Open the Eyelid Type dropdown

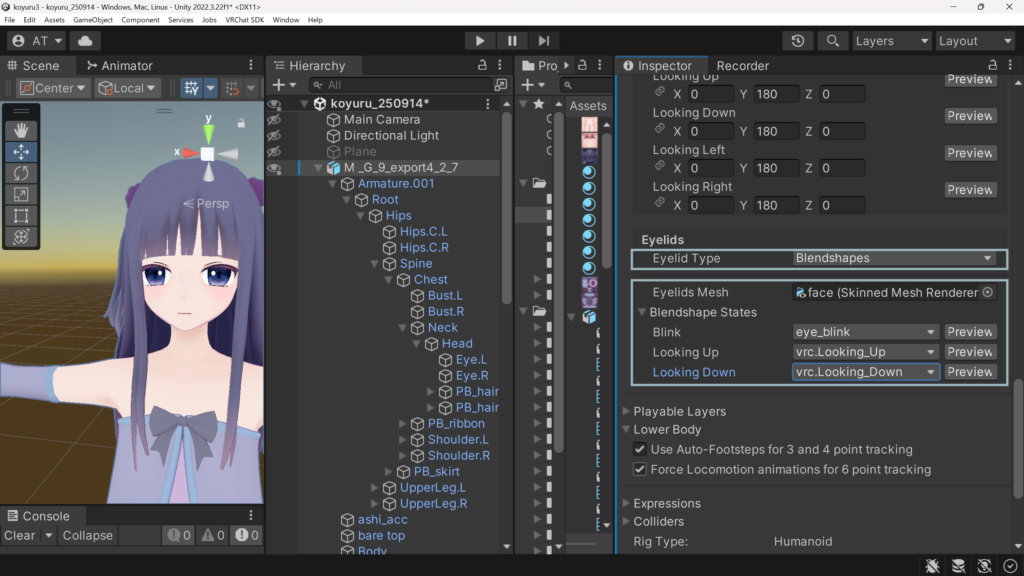[x=894, y=258]
